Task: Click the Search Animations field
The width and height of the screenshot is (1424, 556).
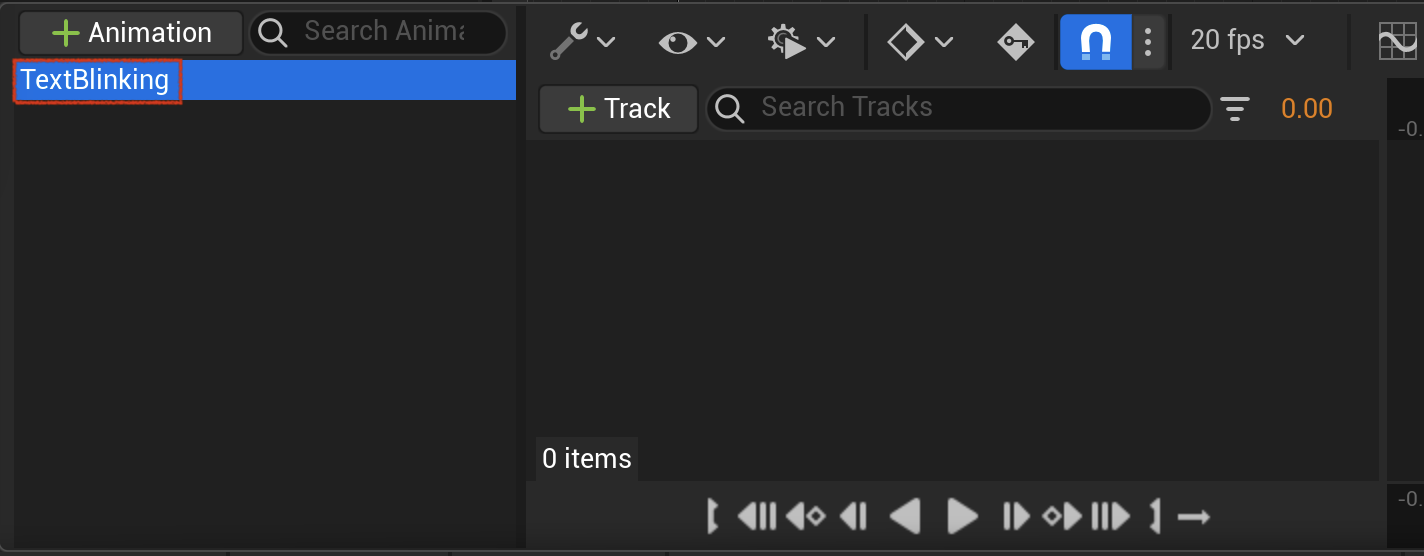Action: click(378, 33)
